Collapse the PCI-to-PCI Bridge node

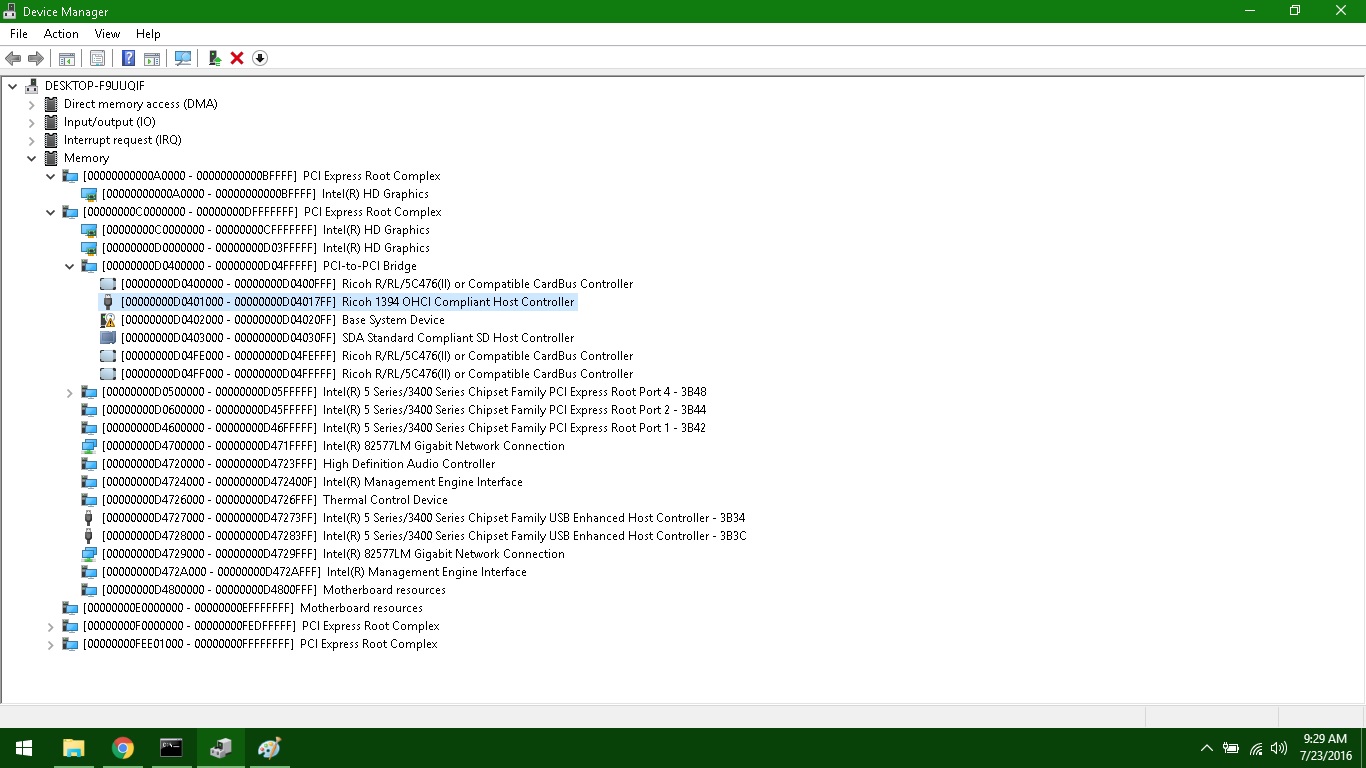tap(70, 266)
